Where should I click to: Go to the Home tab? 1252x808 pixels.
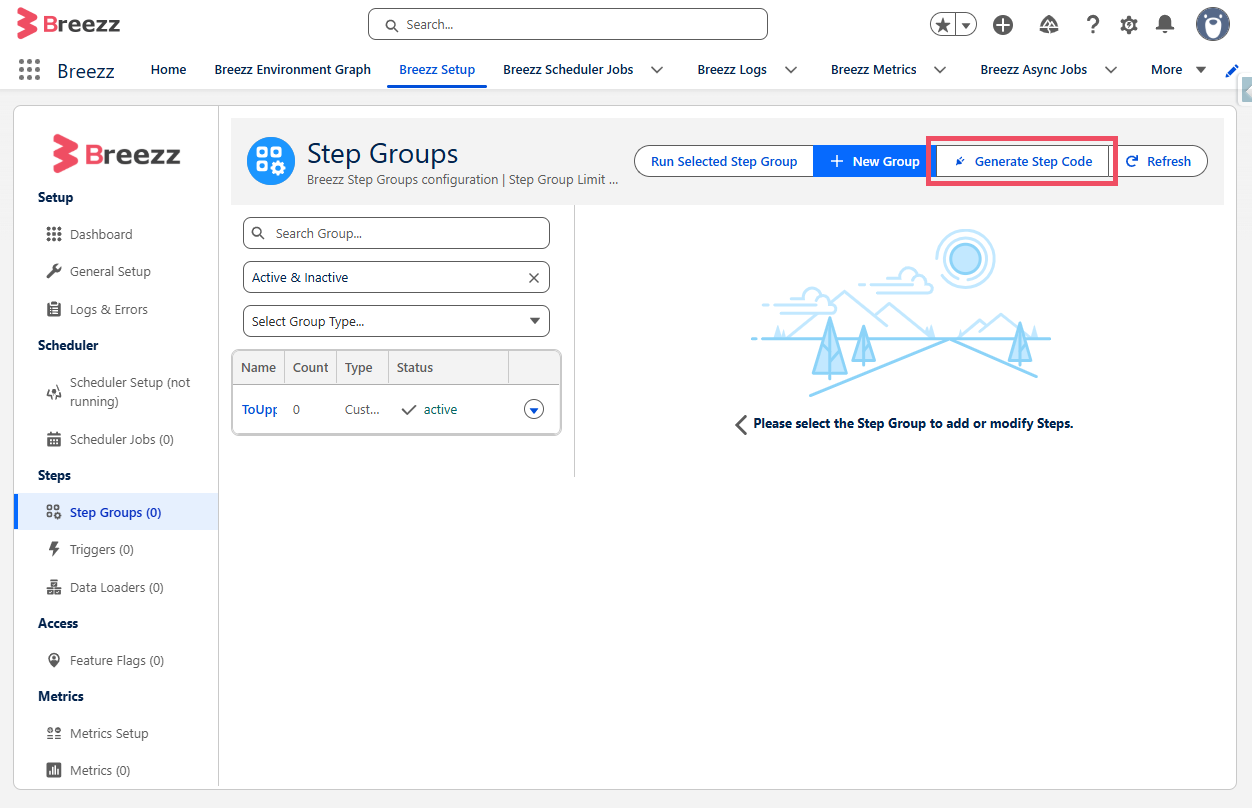(x=168, y=69)
